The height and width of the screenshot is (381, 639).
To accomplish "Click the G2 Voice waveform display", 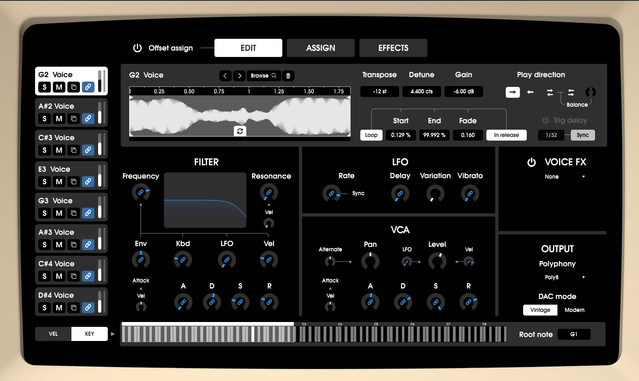I will pos(240,116).
